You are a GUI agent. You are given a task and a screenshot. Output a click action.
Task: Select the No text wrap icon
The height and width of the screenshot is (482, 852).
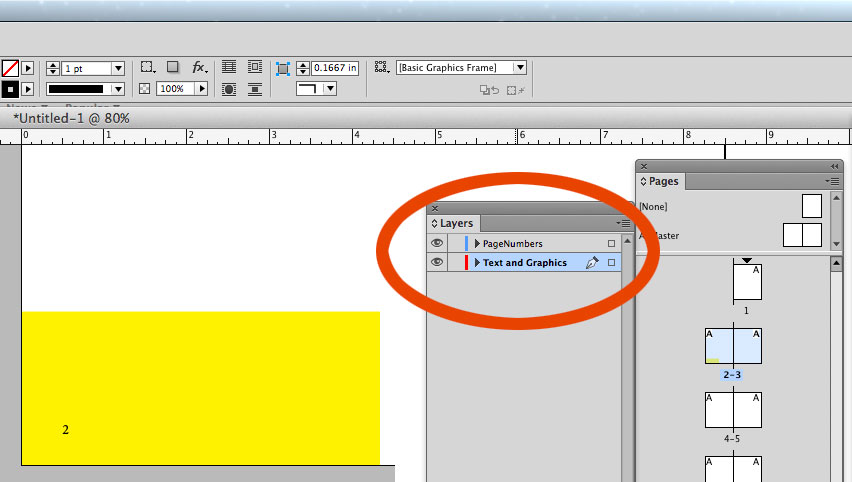pyautogui.click(x=229, y=67)
